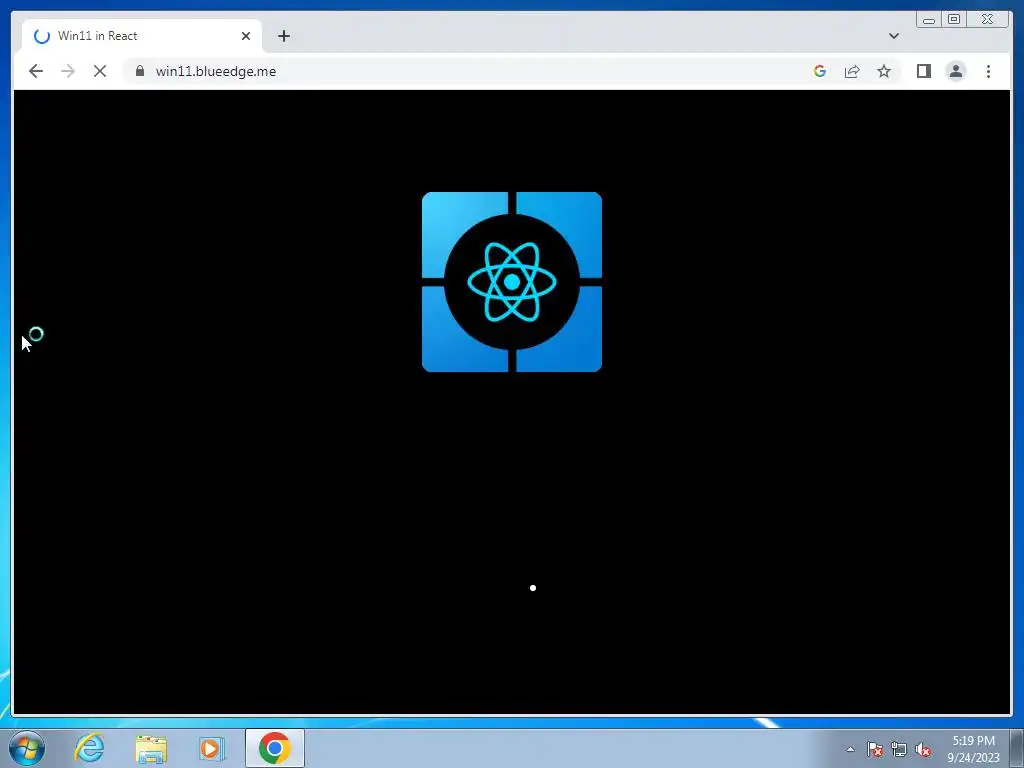Show hidden system tray icons
Screen dimensions: 1024x768
tap(850, 749)
